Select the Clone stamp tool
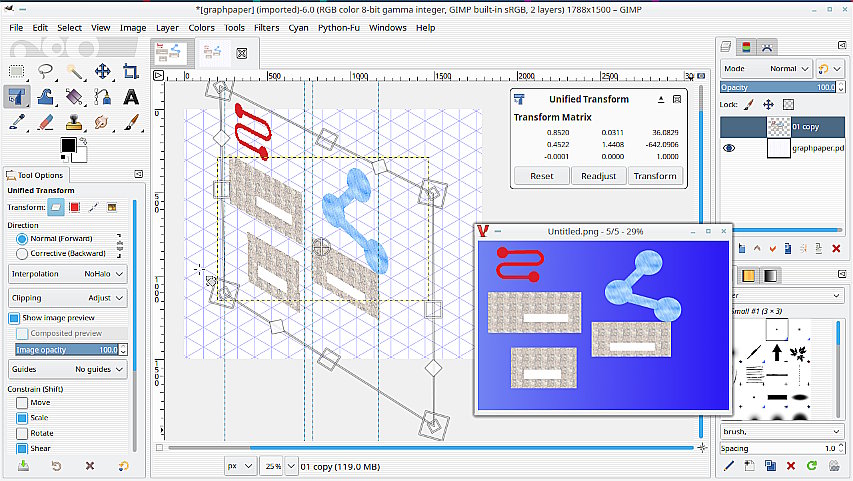853x481 pixels. point(74,122)
